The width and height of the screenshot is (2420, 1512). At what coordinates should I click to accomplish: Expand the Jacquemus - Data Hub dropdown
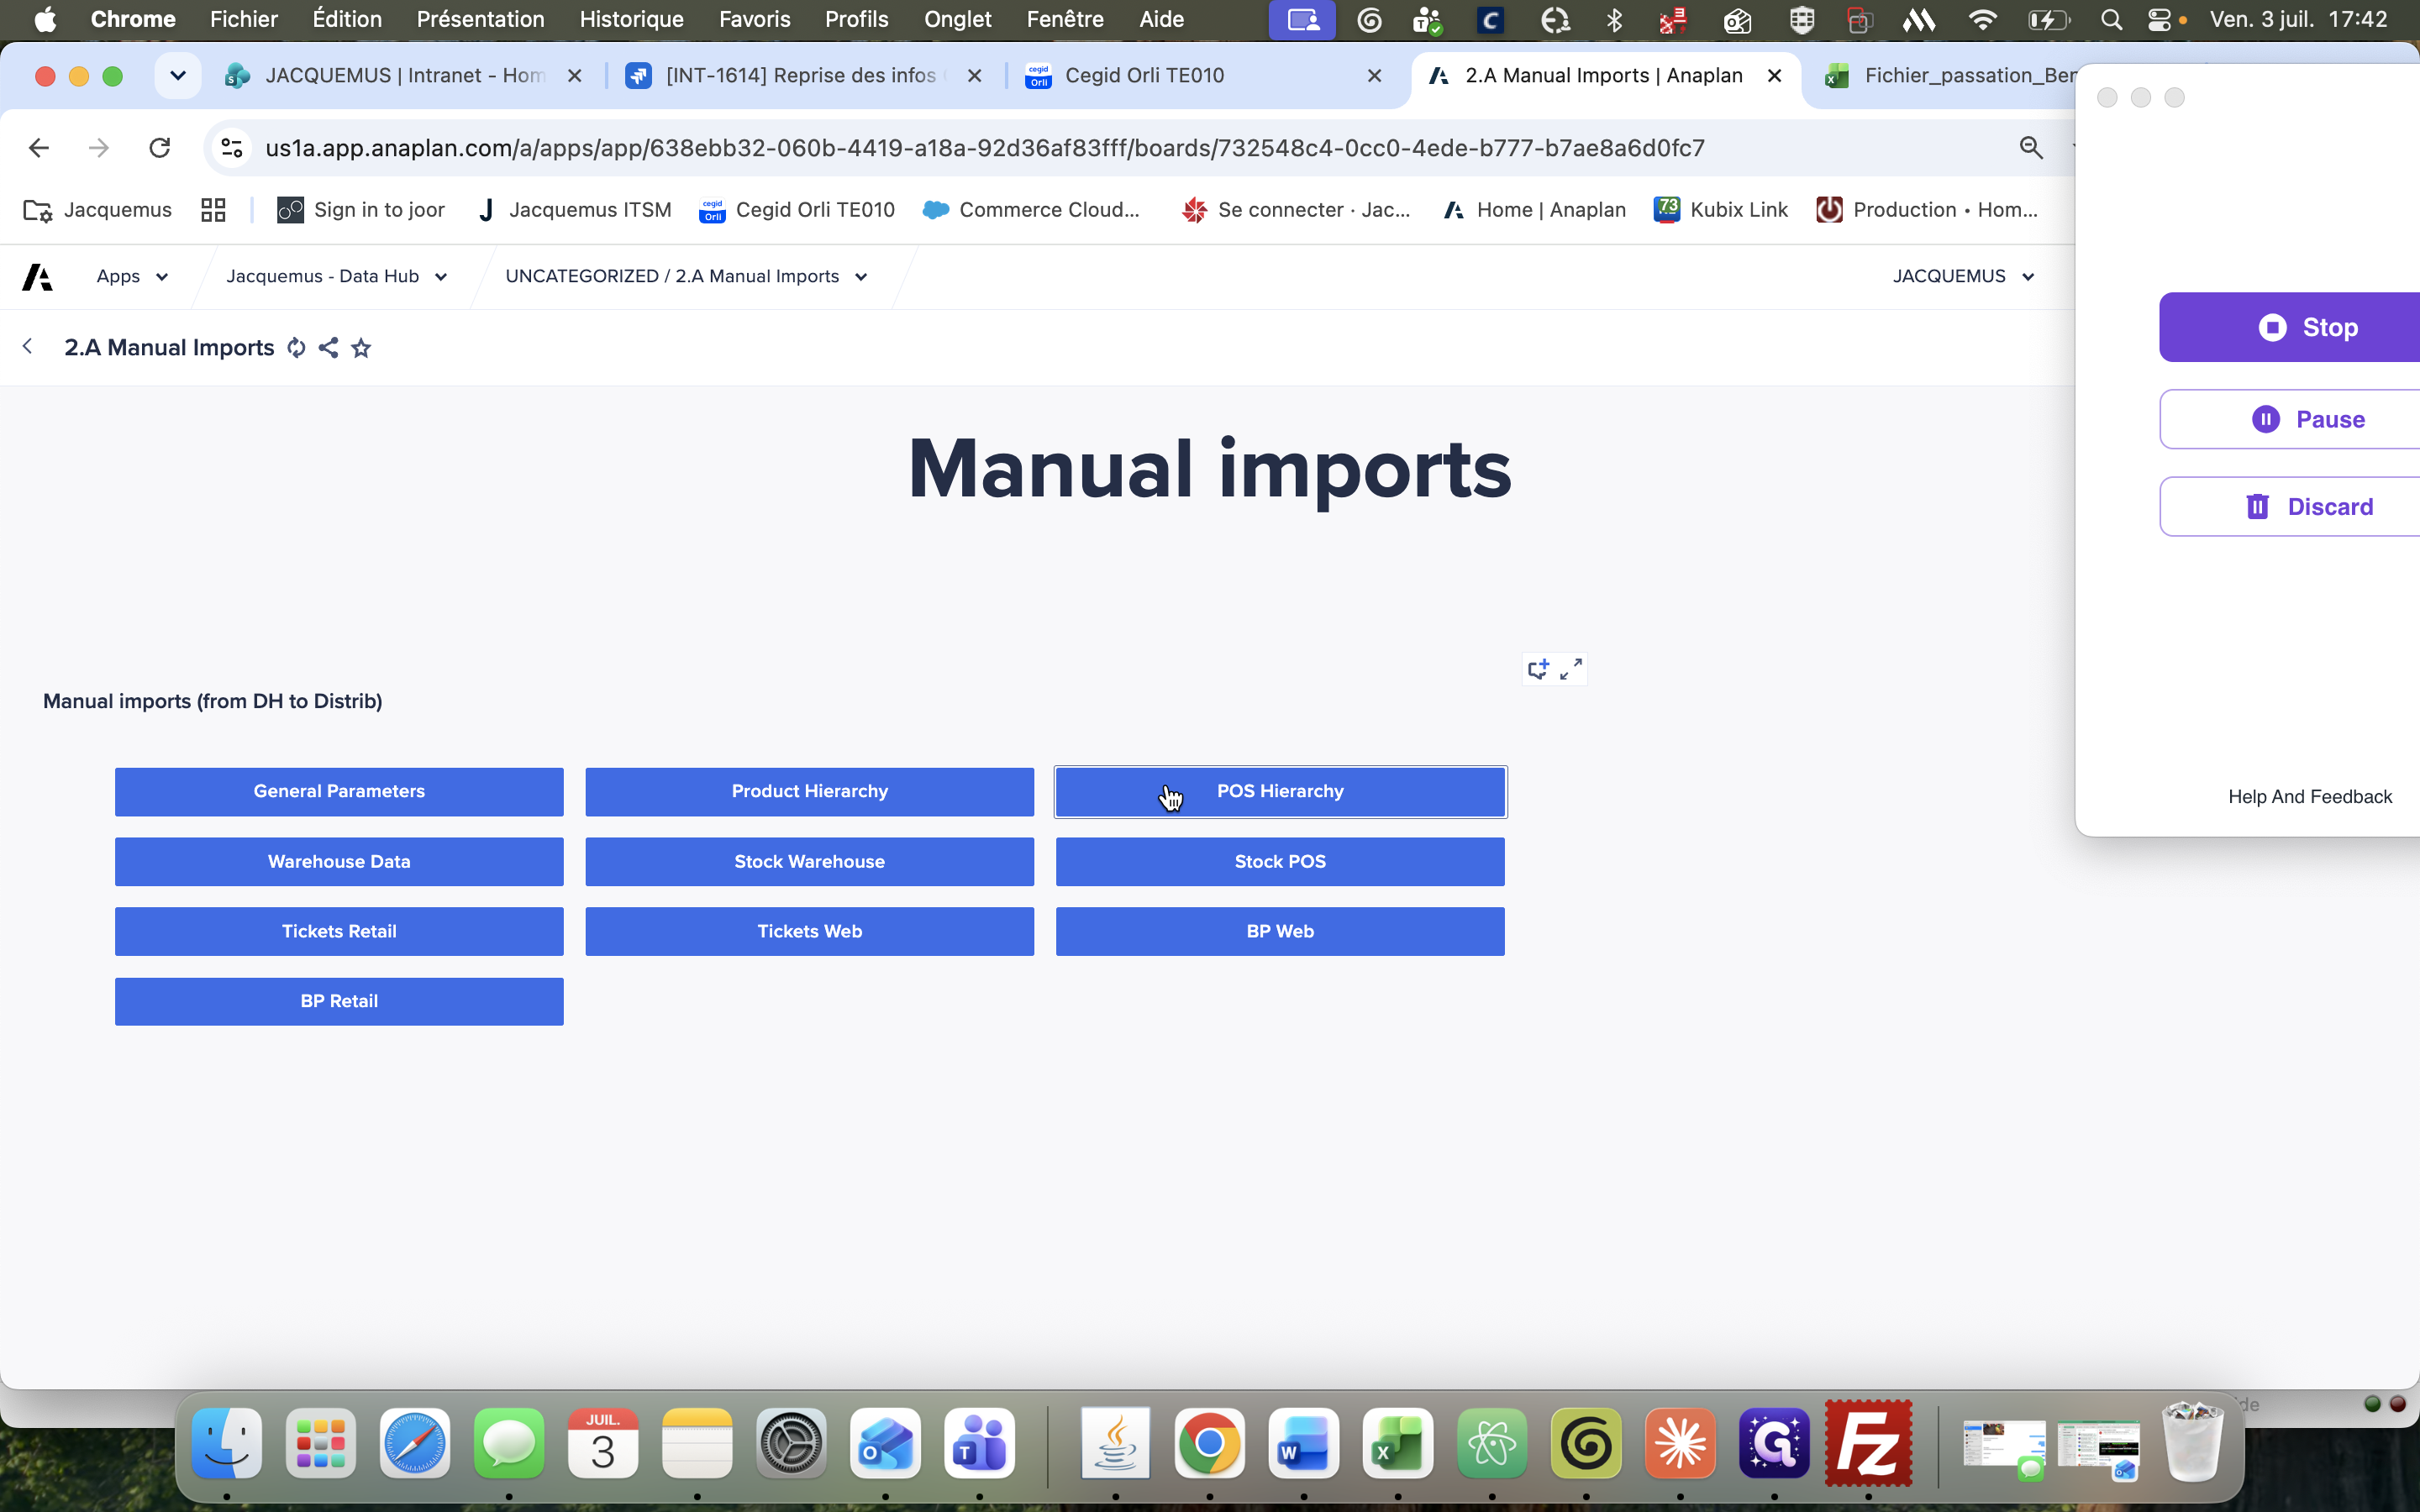coord(336,276)
